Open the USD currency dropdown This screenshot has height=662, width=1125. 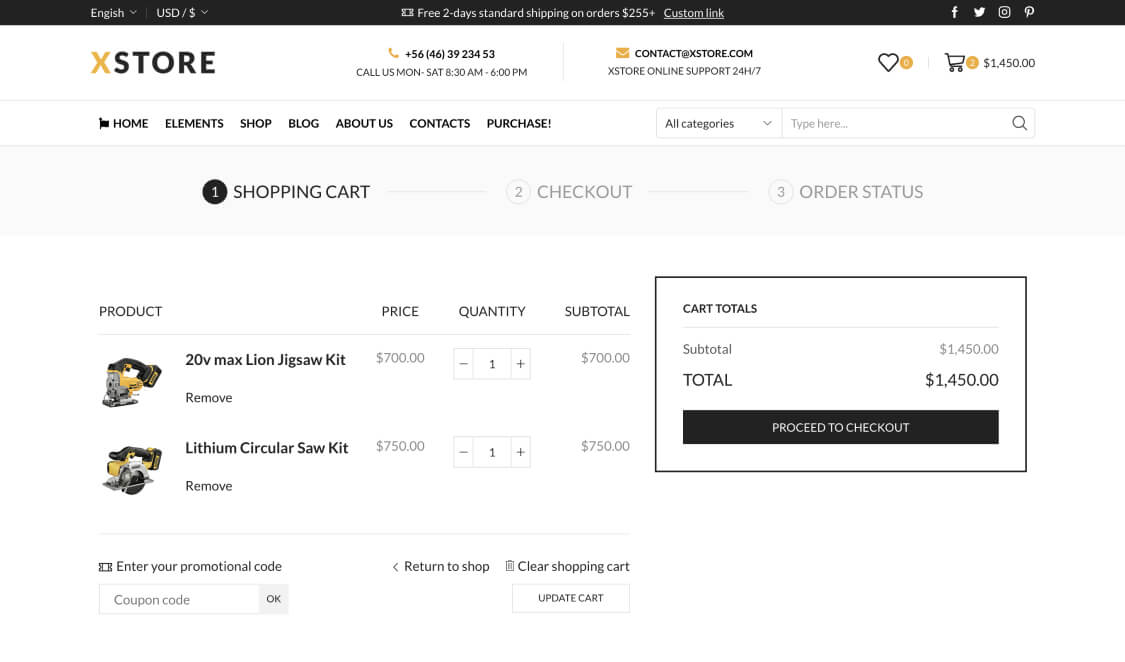tap(182, 13)
